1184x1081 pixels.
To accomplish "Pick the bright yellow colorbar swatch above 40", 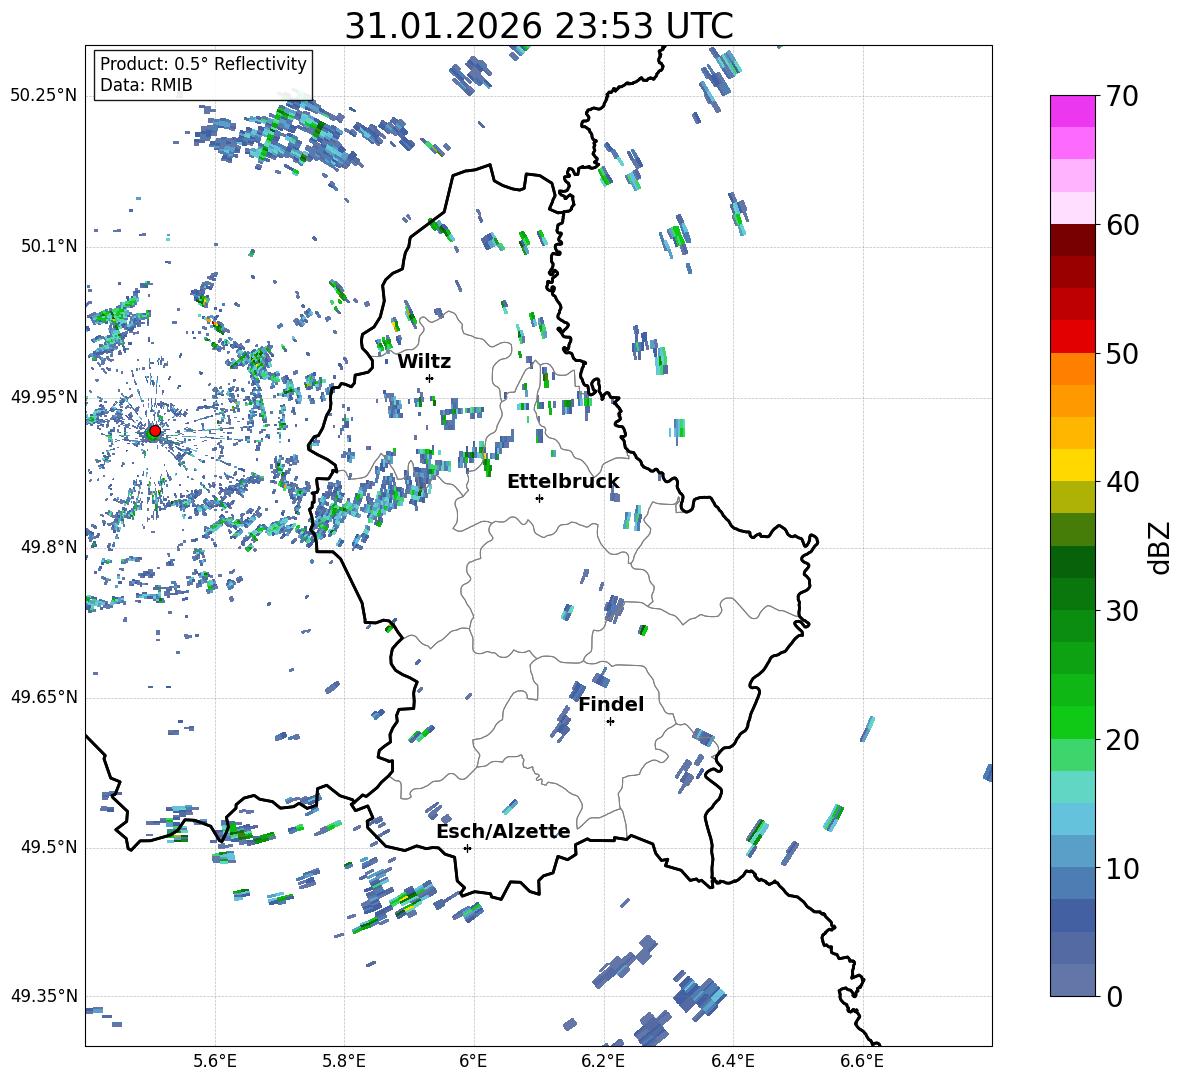I will coord(1073,465).
